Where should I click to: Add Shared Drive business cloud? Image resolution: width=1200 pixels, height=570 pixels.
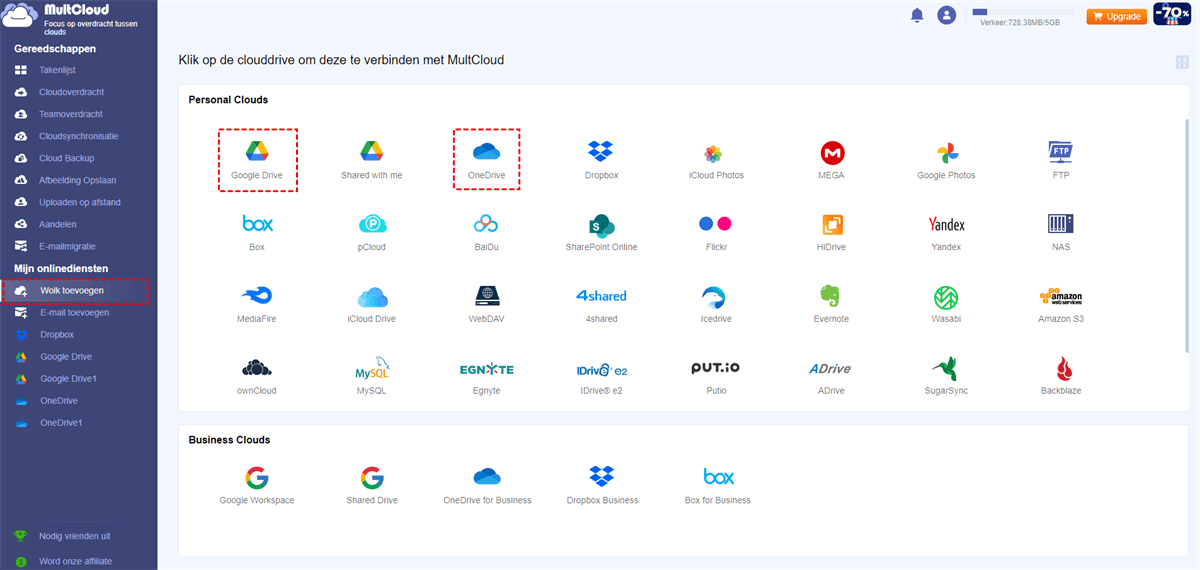click(x=372, y=477)
